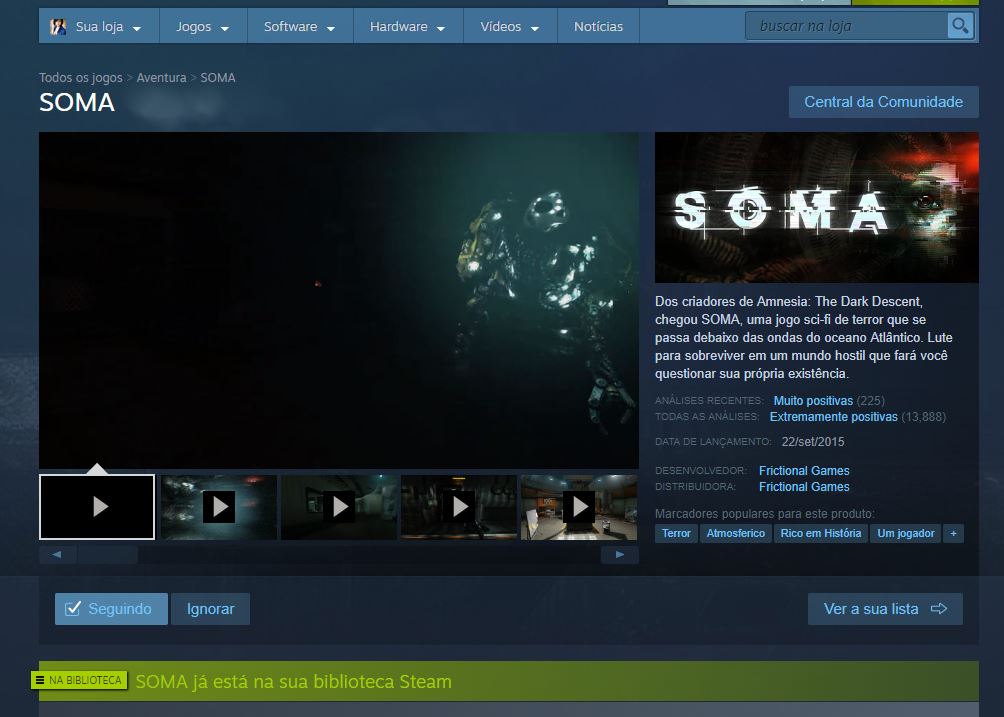Screen dimensions: 1004x717
Task: Open the Software dropdown menu
Action: (300, 26)
